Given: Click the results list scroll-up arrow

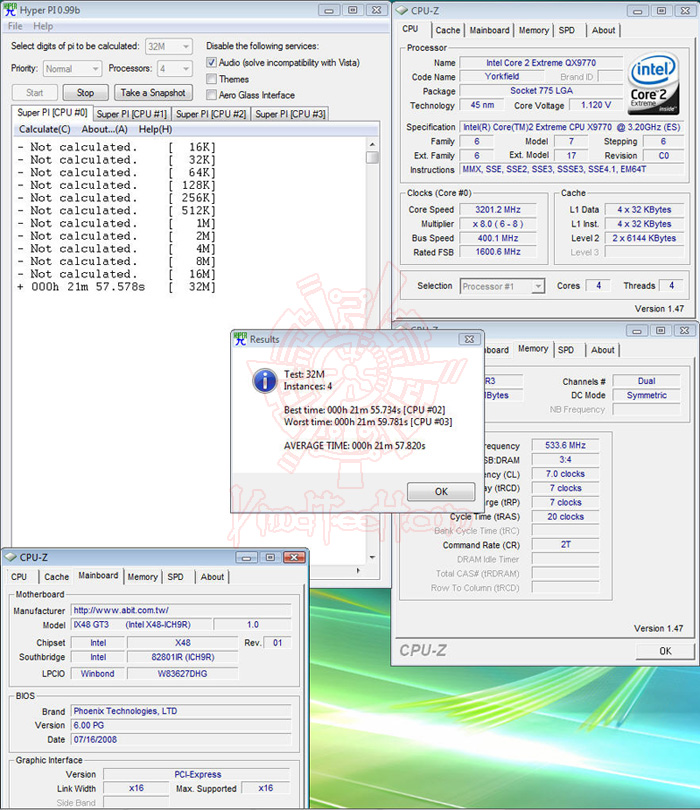Looking at the screenshot, I should (x=372, y=144).
